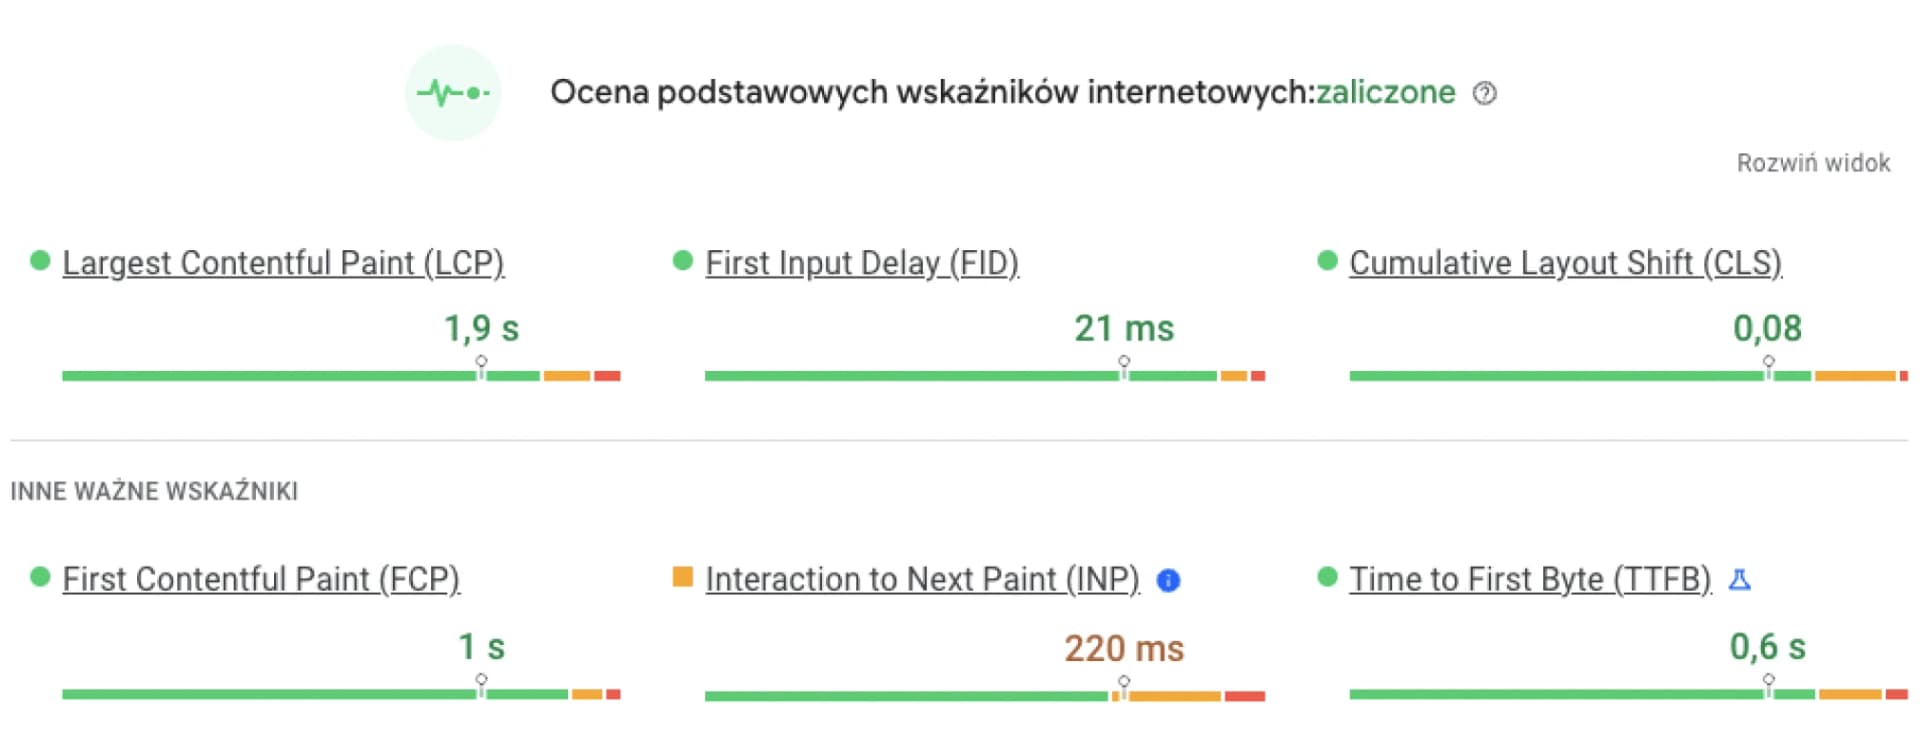Open the First Contentful Paint (FCP) link

261,579
